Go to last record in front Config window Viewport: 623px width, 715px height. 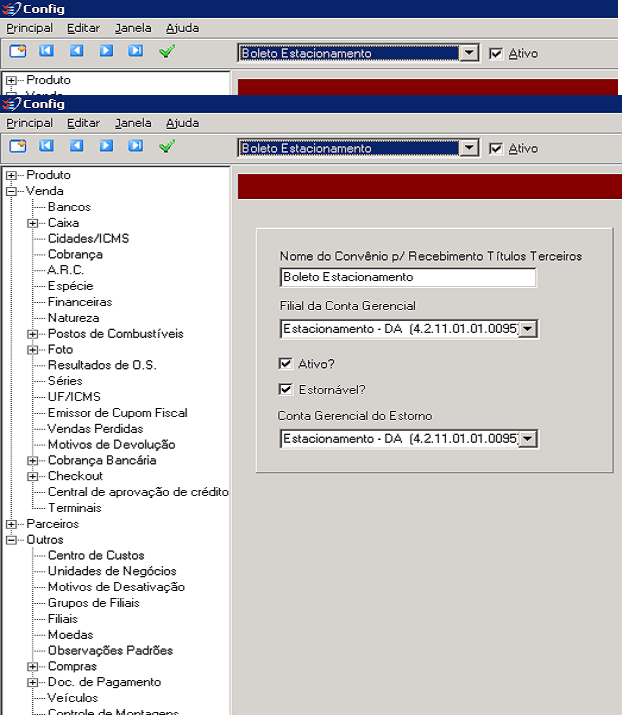135,145
